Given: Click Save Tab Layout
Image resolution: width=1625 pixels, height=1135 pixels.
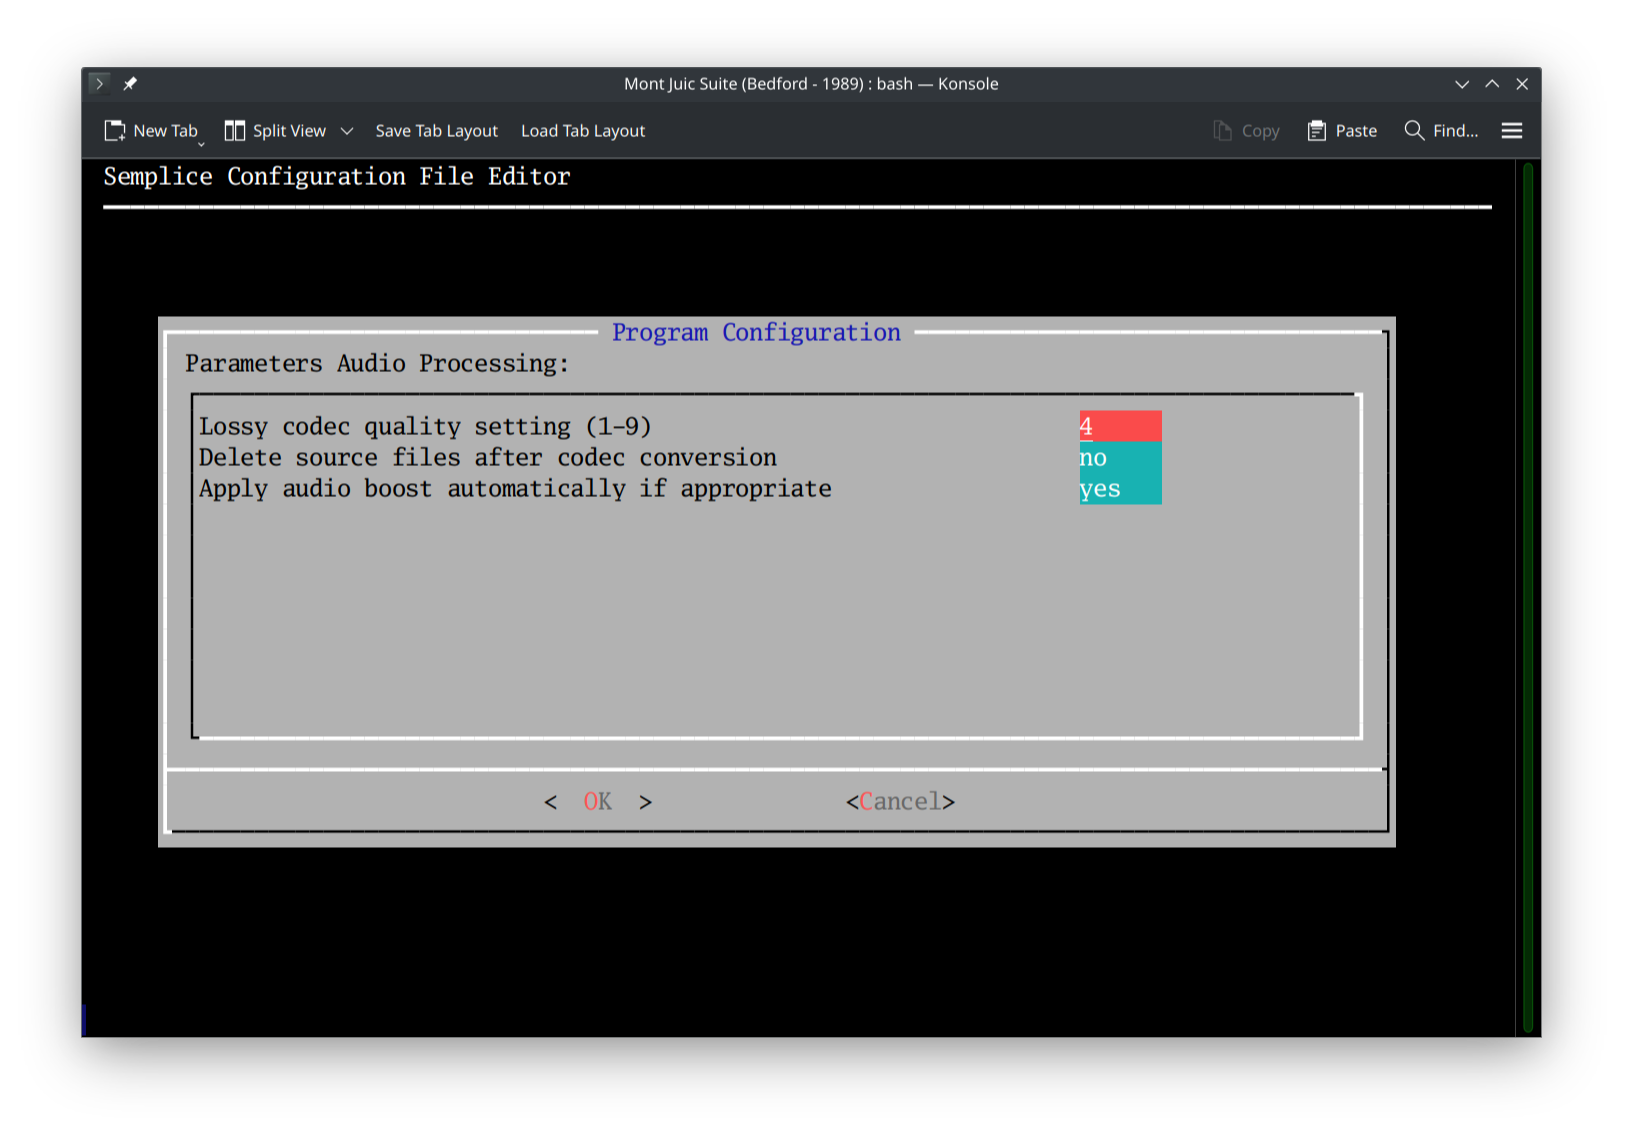Looking at the screenshot, I should pos(437,130).
